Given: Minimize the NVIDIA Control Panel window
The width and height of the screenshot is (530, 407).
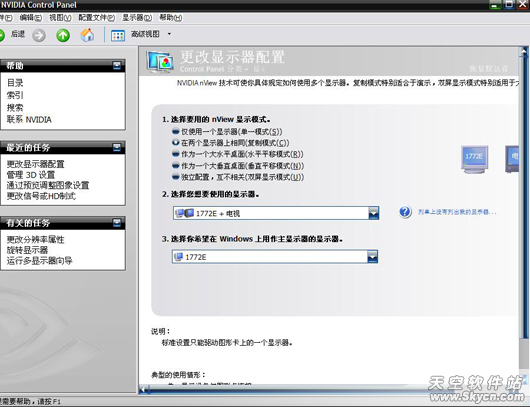Looking at the screenshot, I should 495,4.
